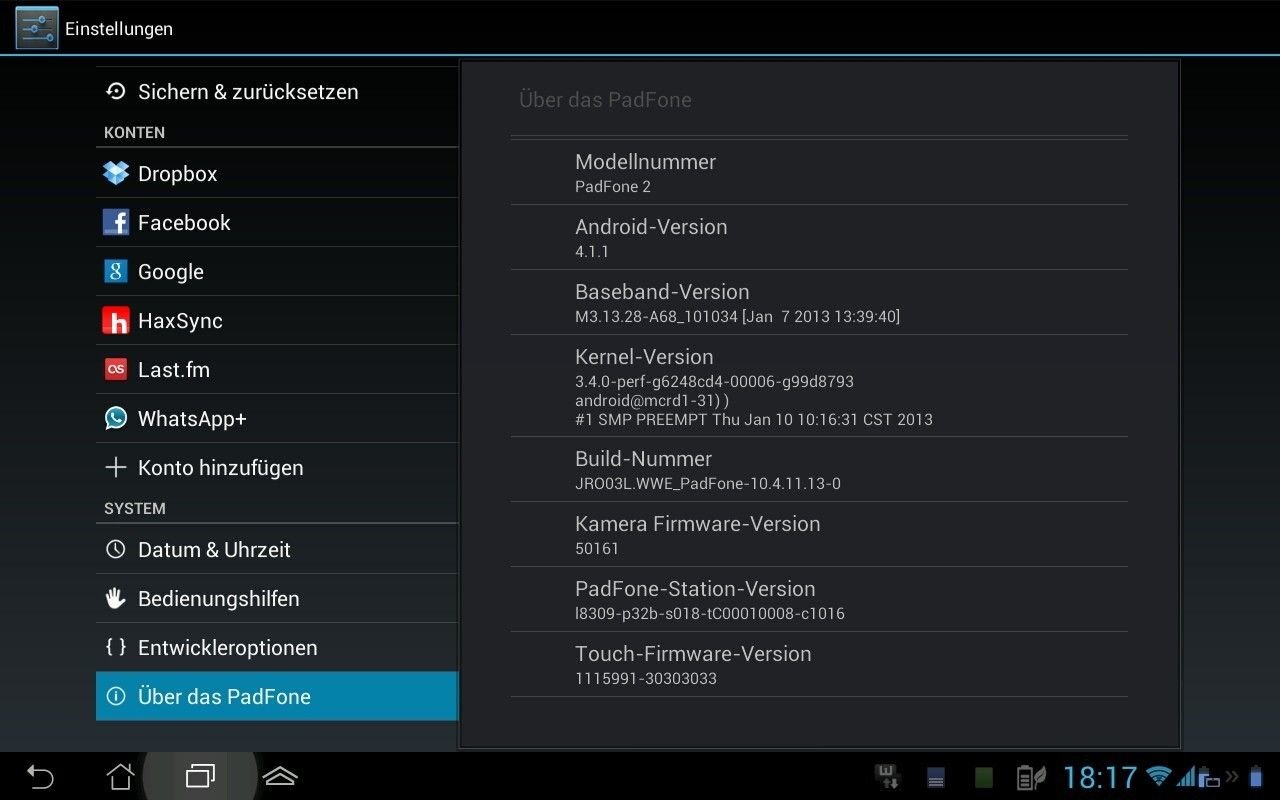Tap the Einstellungen app icon in header

pyautogui.click(x=37, y=28)
